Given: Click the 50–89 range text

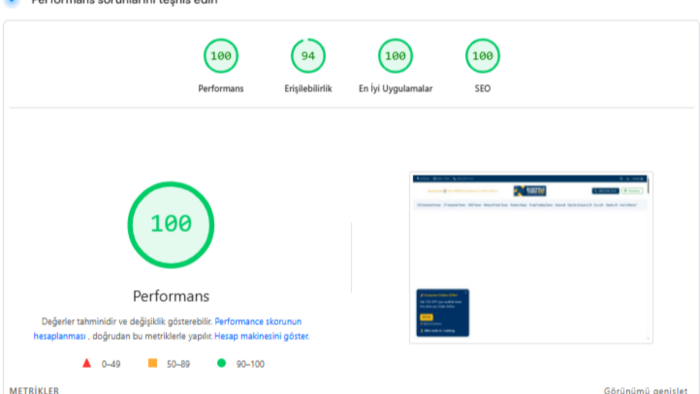Looking at the screenshot, I should pyautogui.click(x=178, y=364).
